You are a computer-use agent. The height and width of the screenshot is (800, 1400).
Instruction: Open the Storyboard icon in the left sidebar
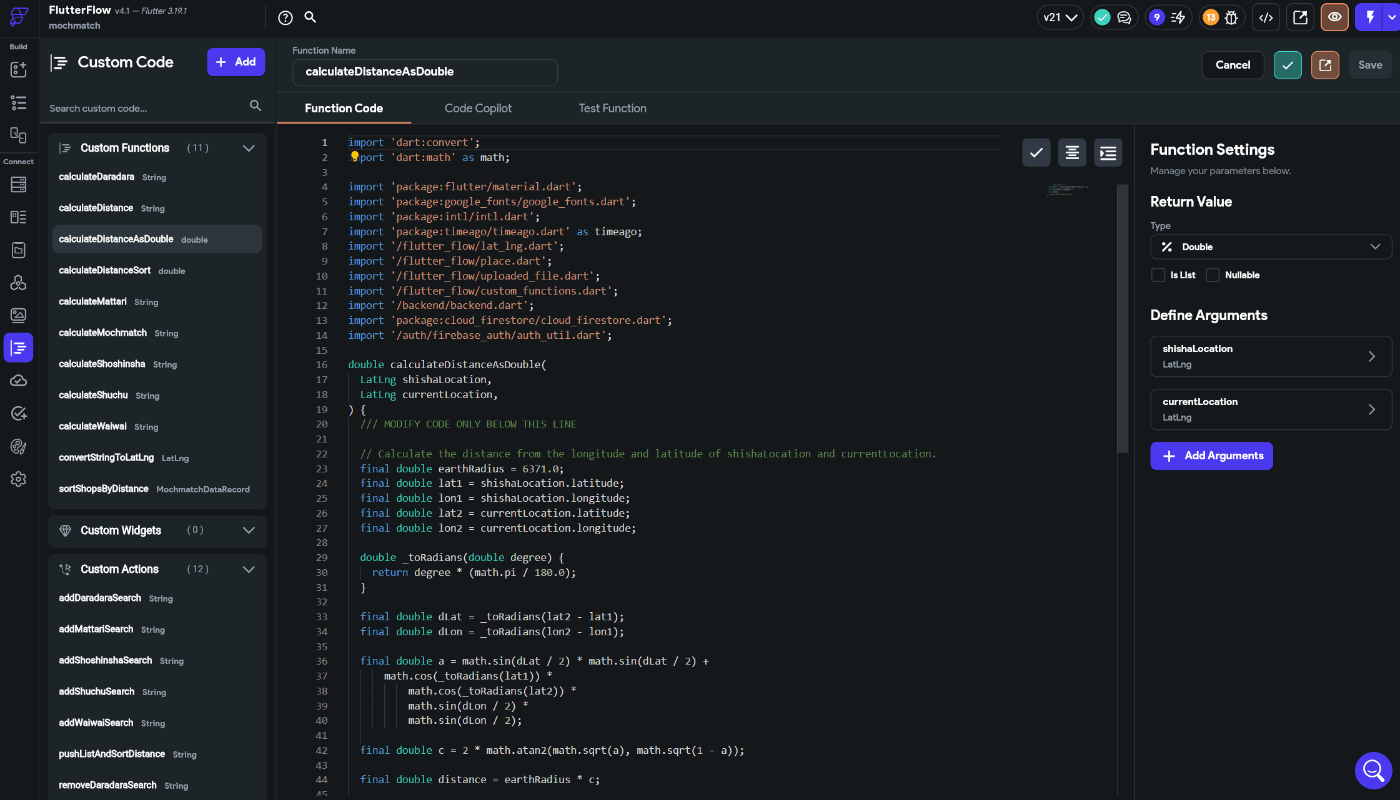coord(18,134)
